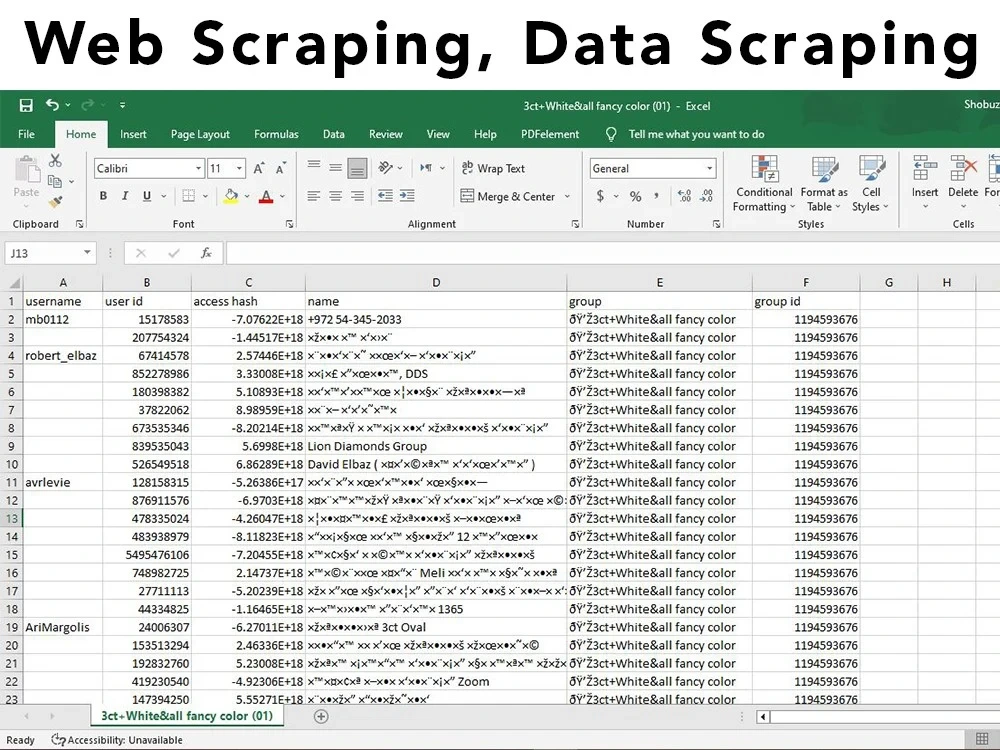1000x750 pixels.
Task: Toggle center alignment for the cell
Action: click(336, 196)
